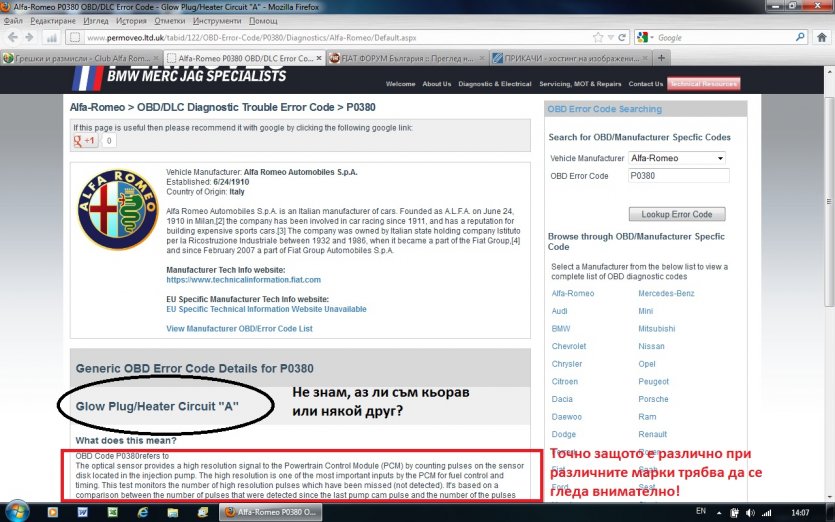The width and height of the screenshot is (835, 522).
Task: Click the Google +1 button
Action: [x=84, y=141]
